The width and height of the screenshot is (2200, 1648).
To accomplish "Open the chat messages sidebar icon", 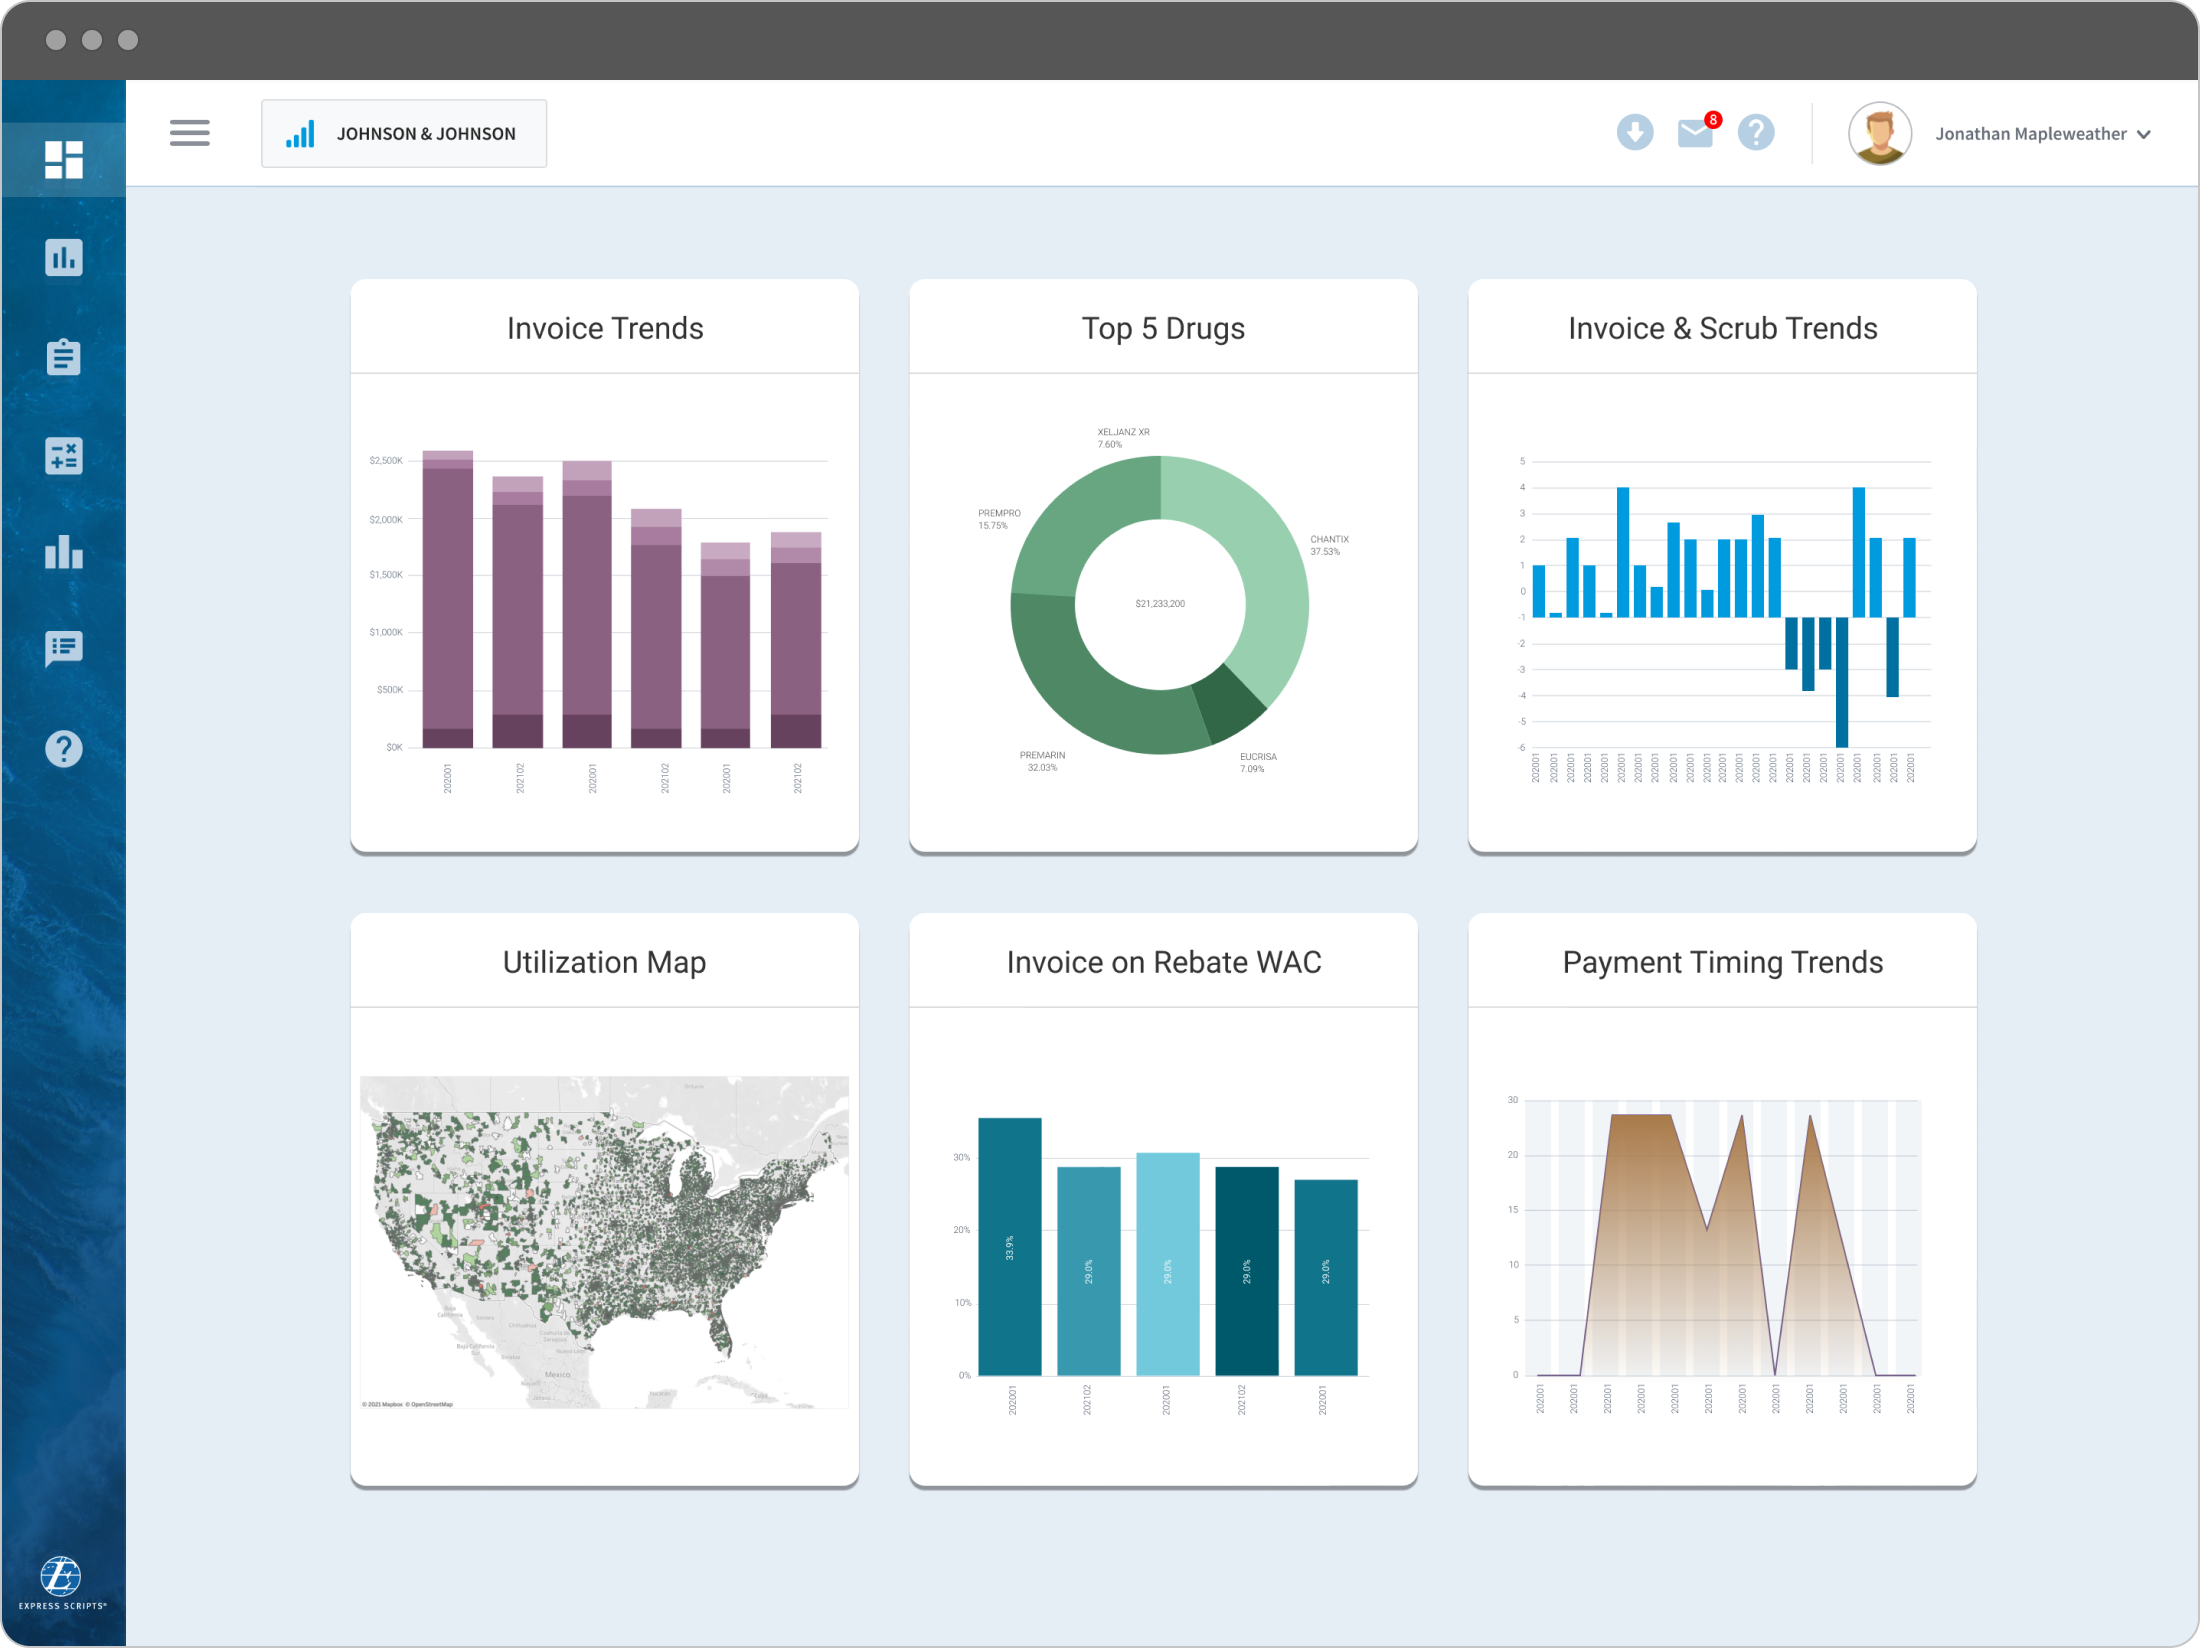I will 63,649.
